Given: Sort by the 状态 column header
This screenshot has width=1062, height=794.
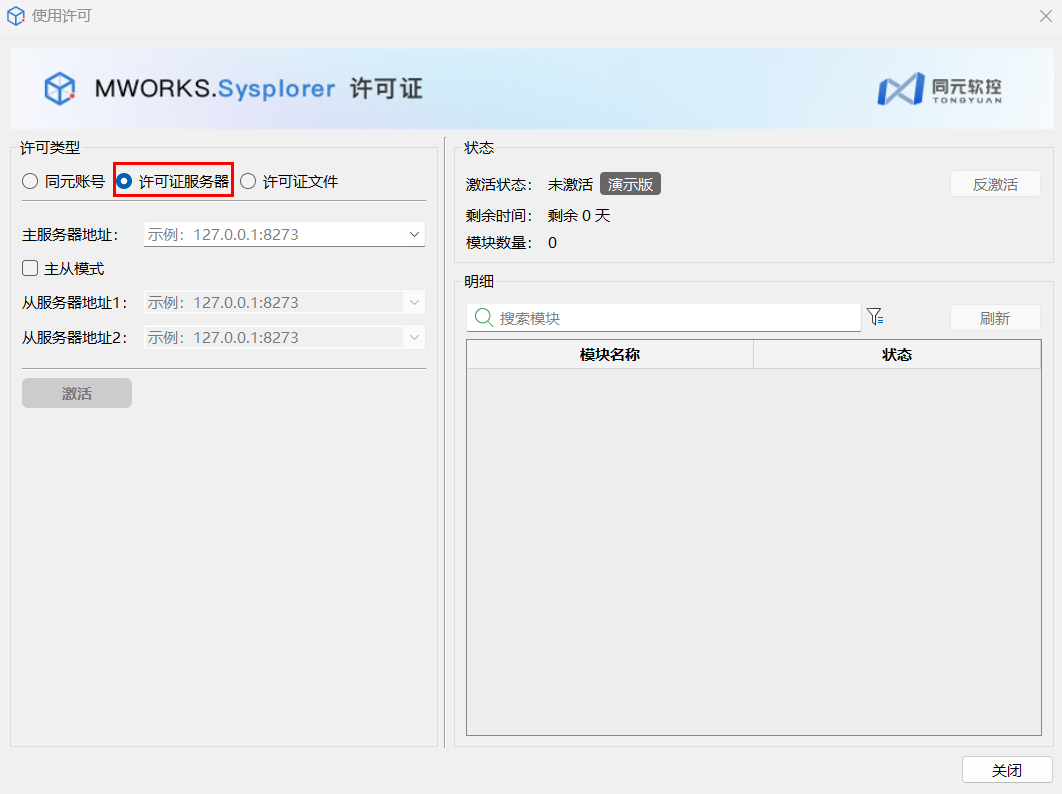Looking at the screenshot, I should pos(896,355).
